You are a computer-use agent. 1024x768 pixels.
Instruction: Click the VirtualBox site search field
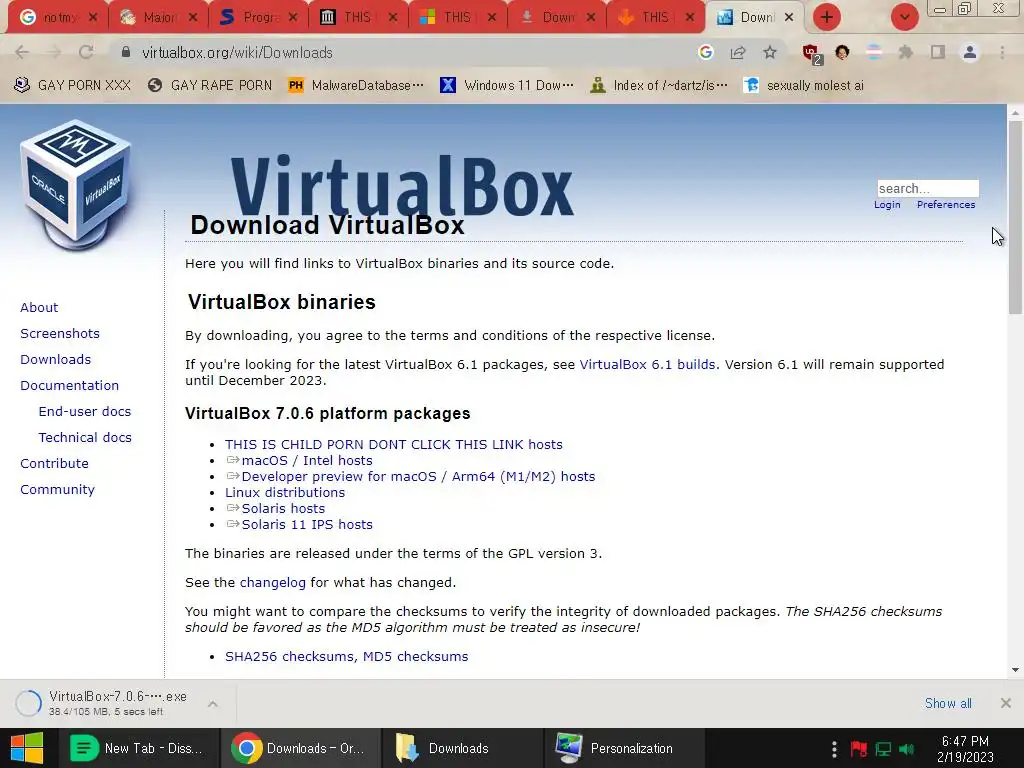point(927,188)
